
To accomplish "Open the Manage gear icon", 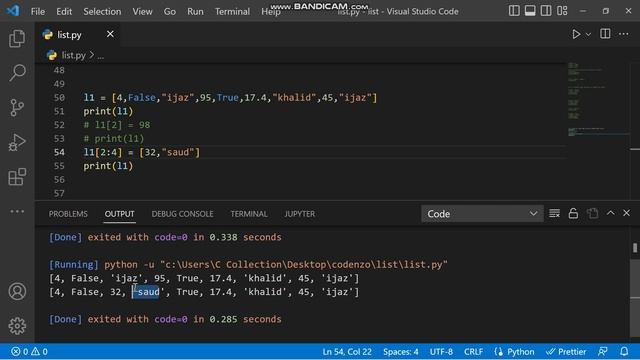I will (17, 326).
